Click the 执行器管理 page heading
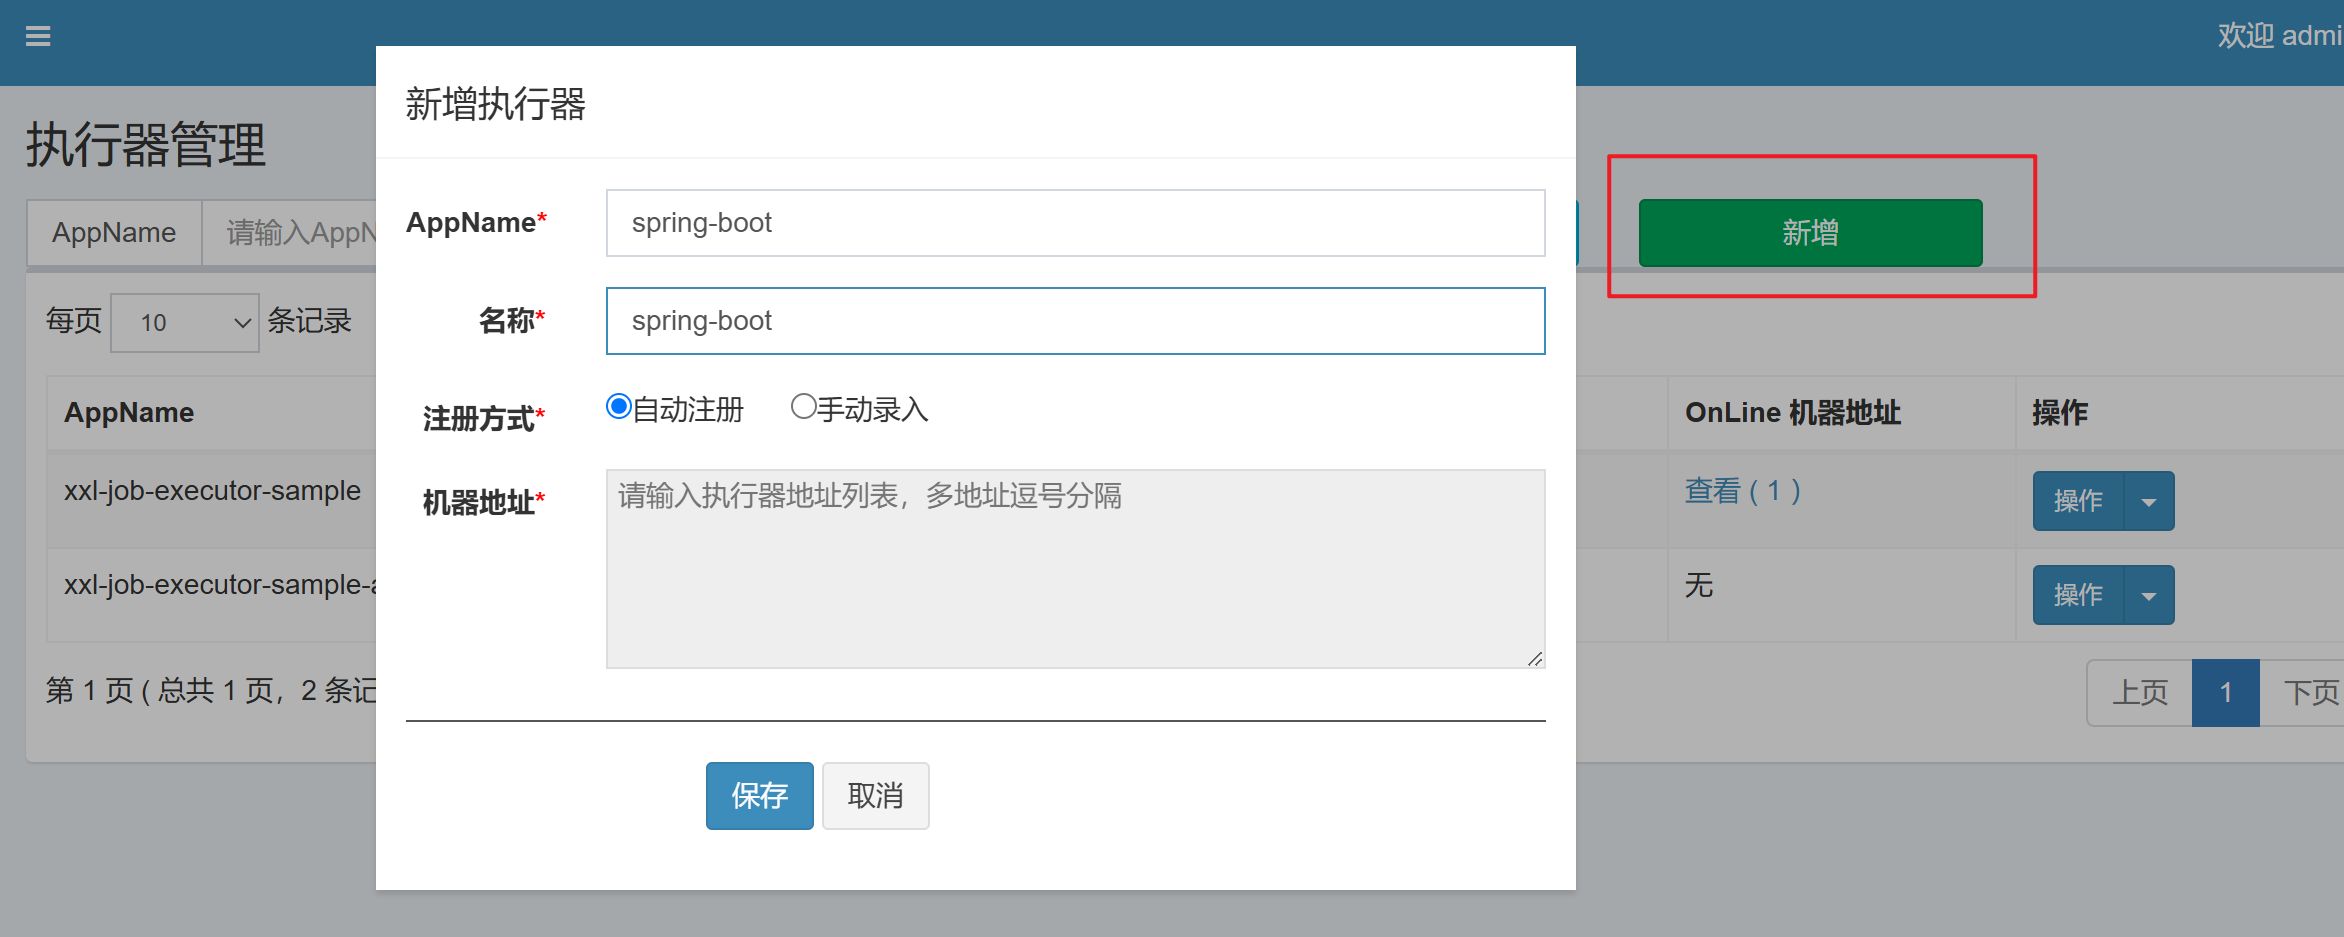 coord(146,145)
